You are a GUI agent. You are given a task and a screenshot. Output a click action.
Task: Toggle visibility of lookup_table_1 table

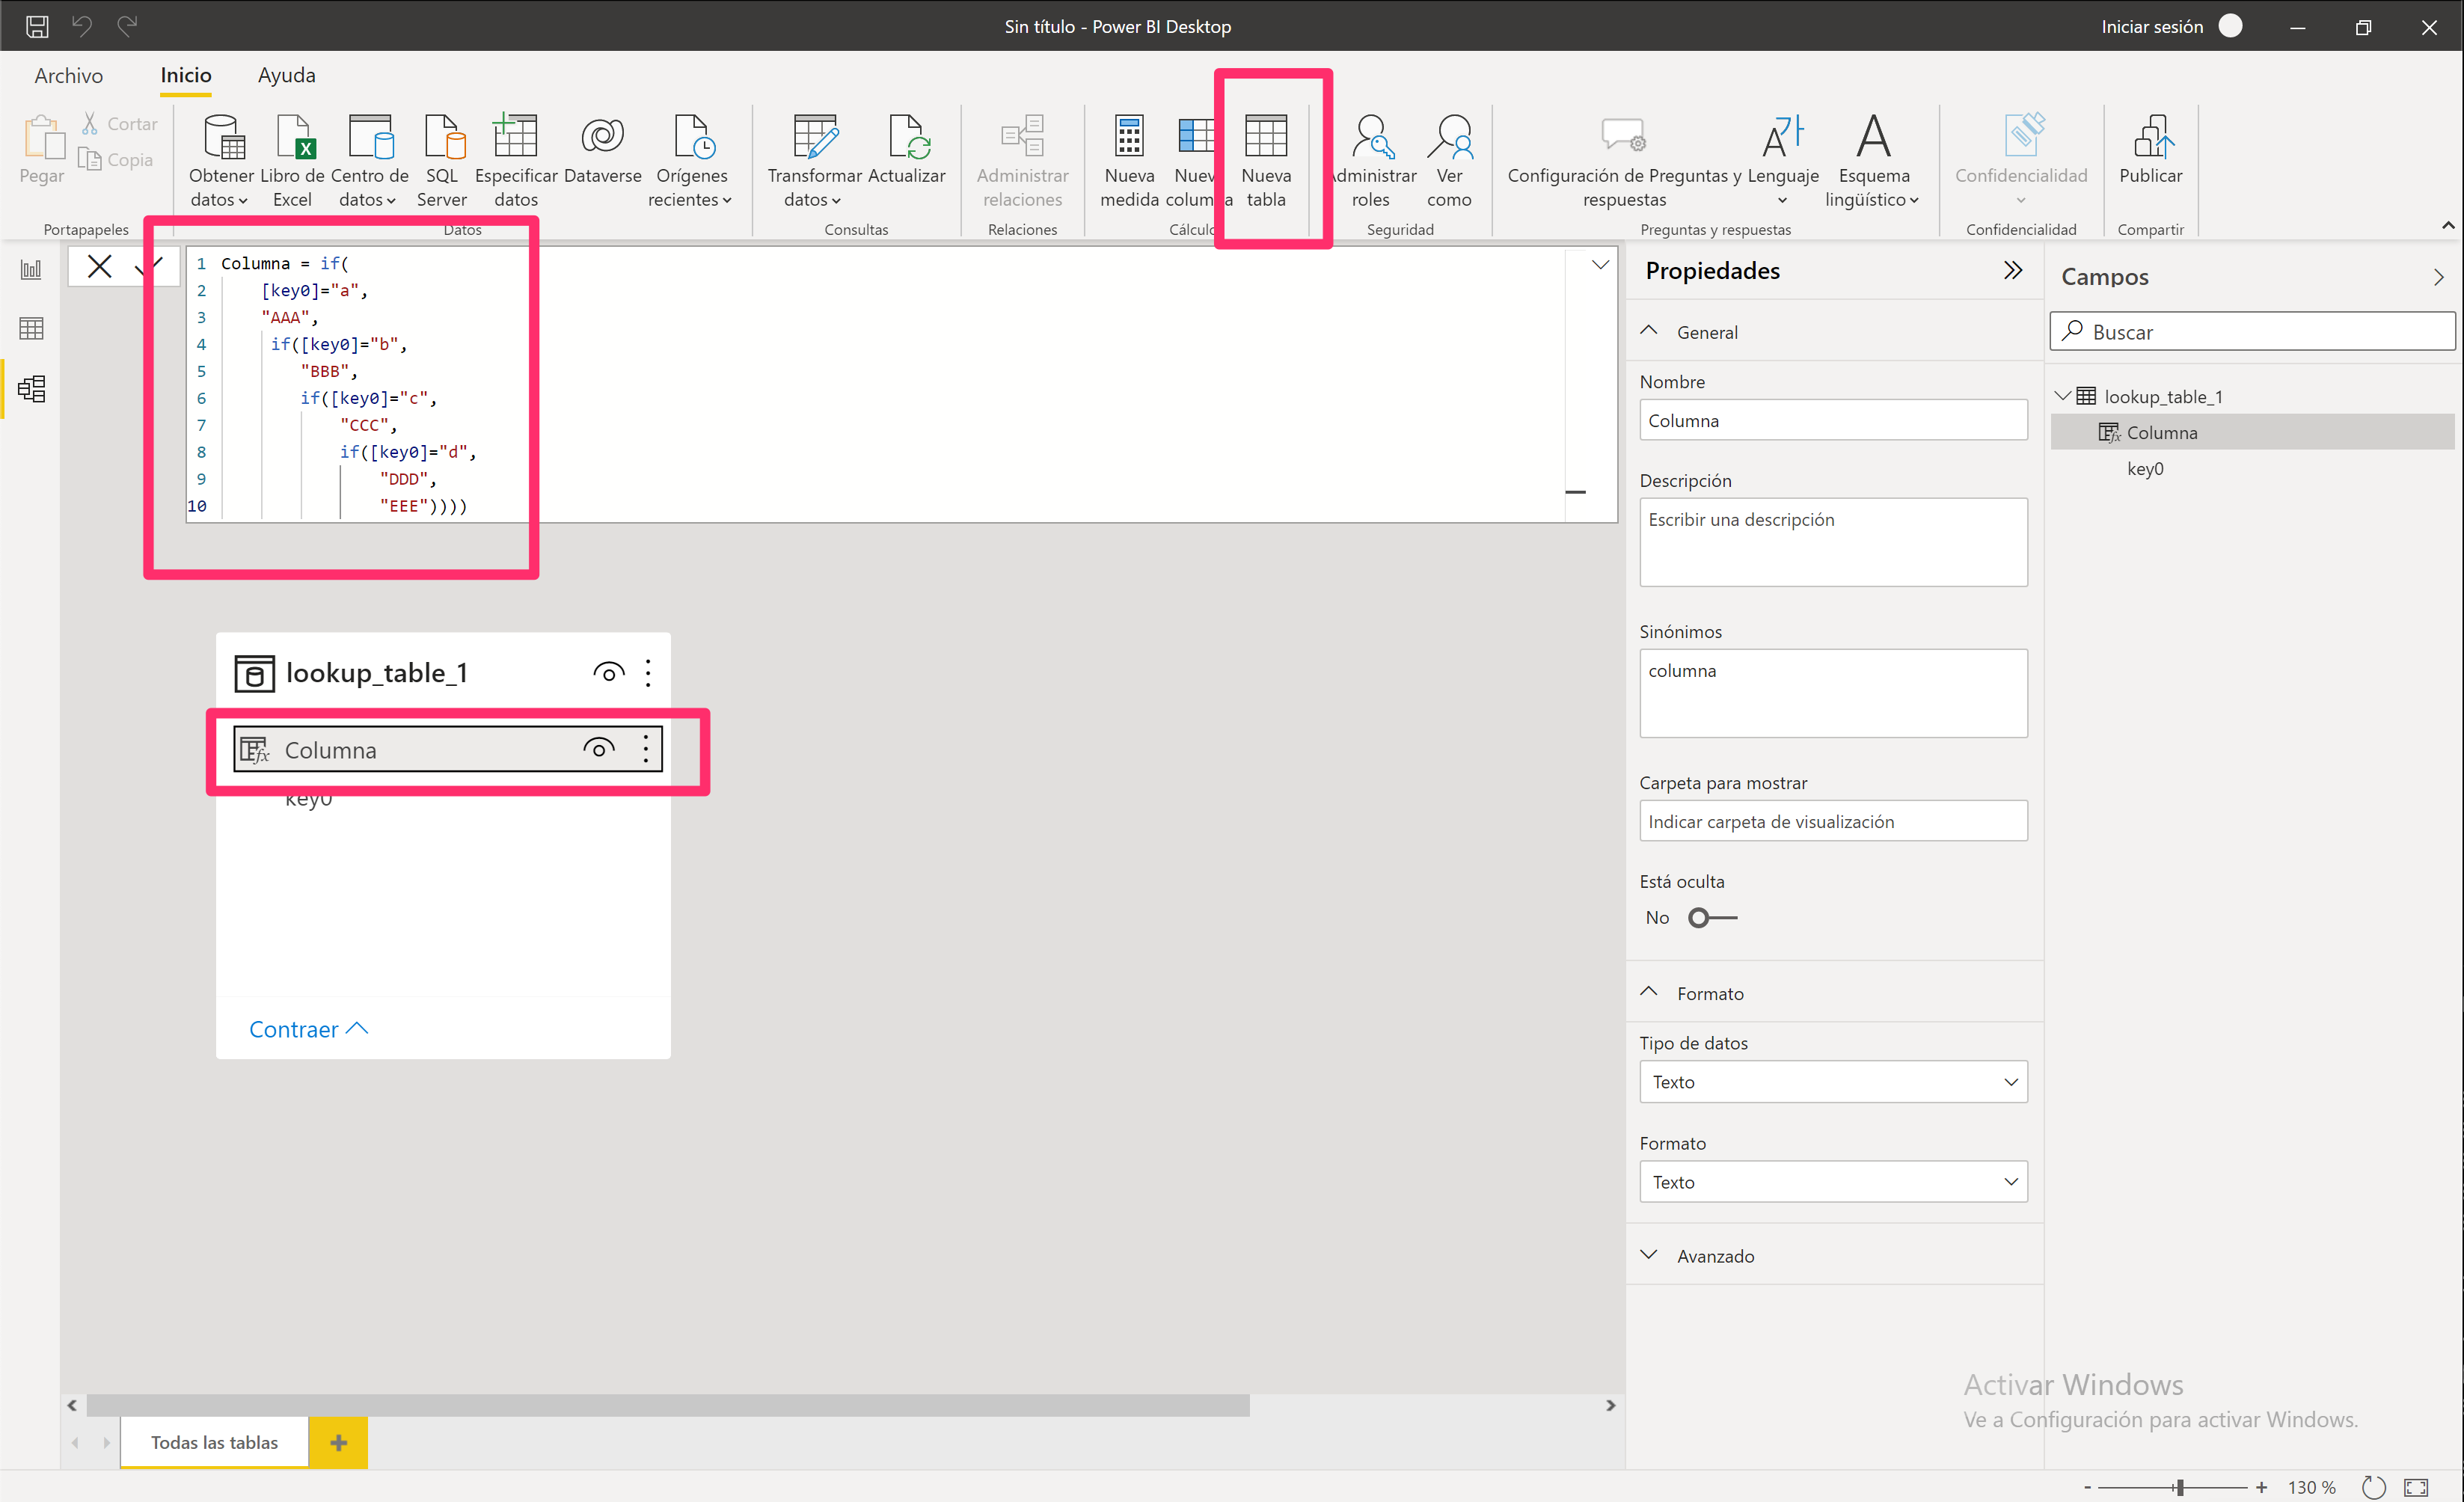pyautogui.click(x=608, y=672)
